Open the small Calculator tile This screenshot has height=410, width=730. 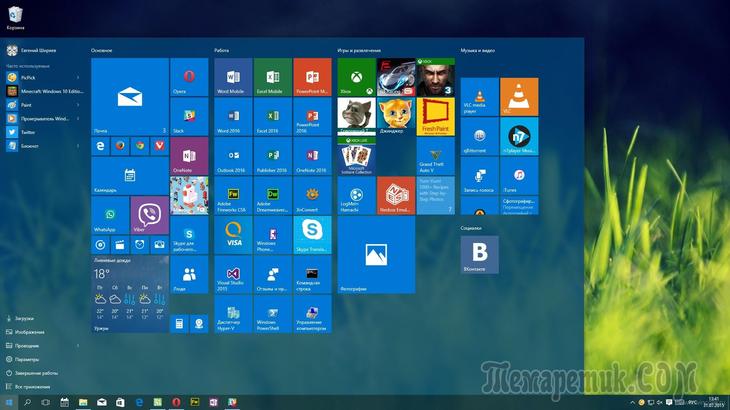(179, 324)
